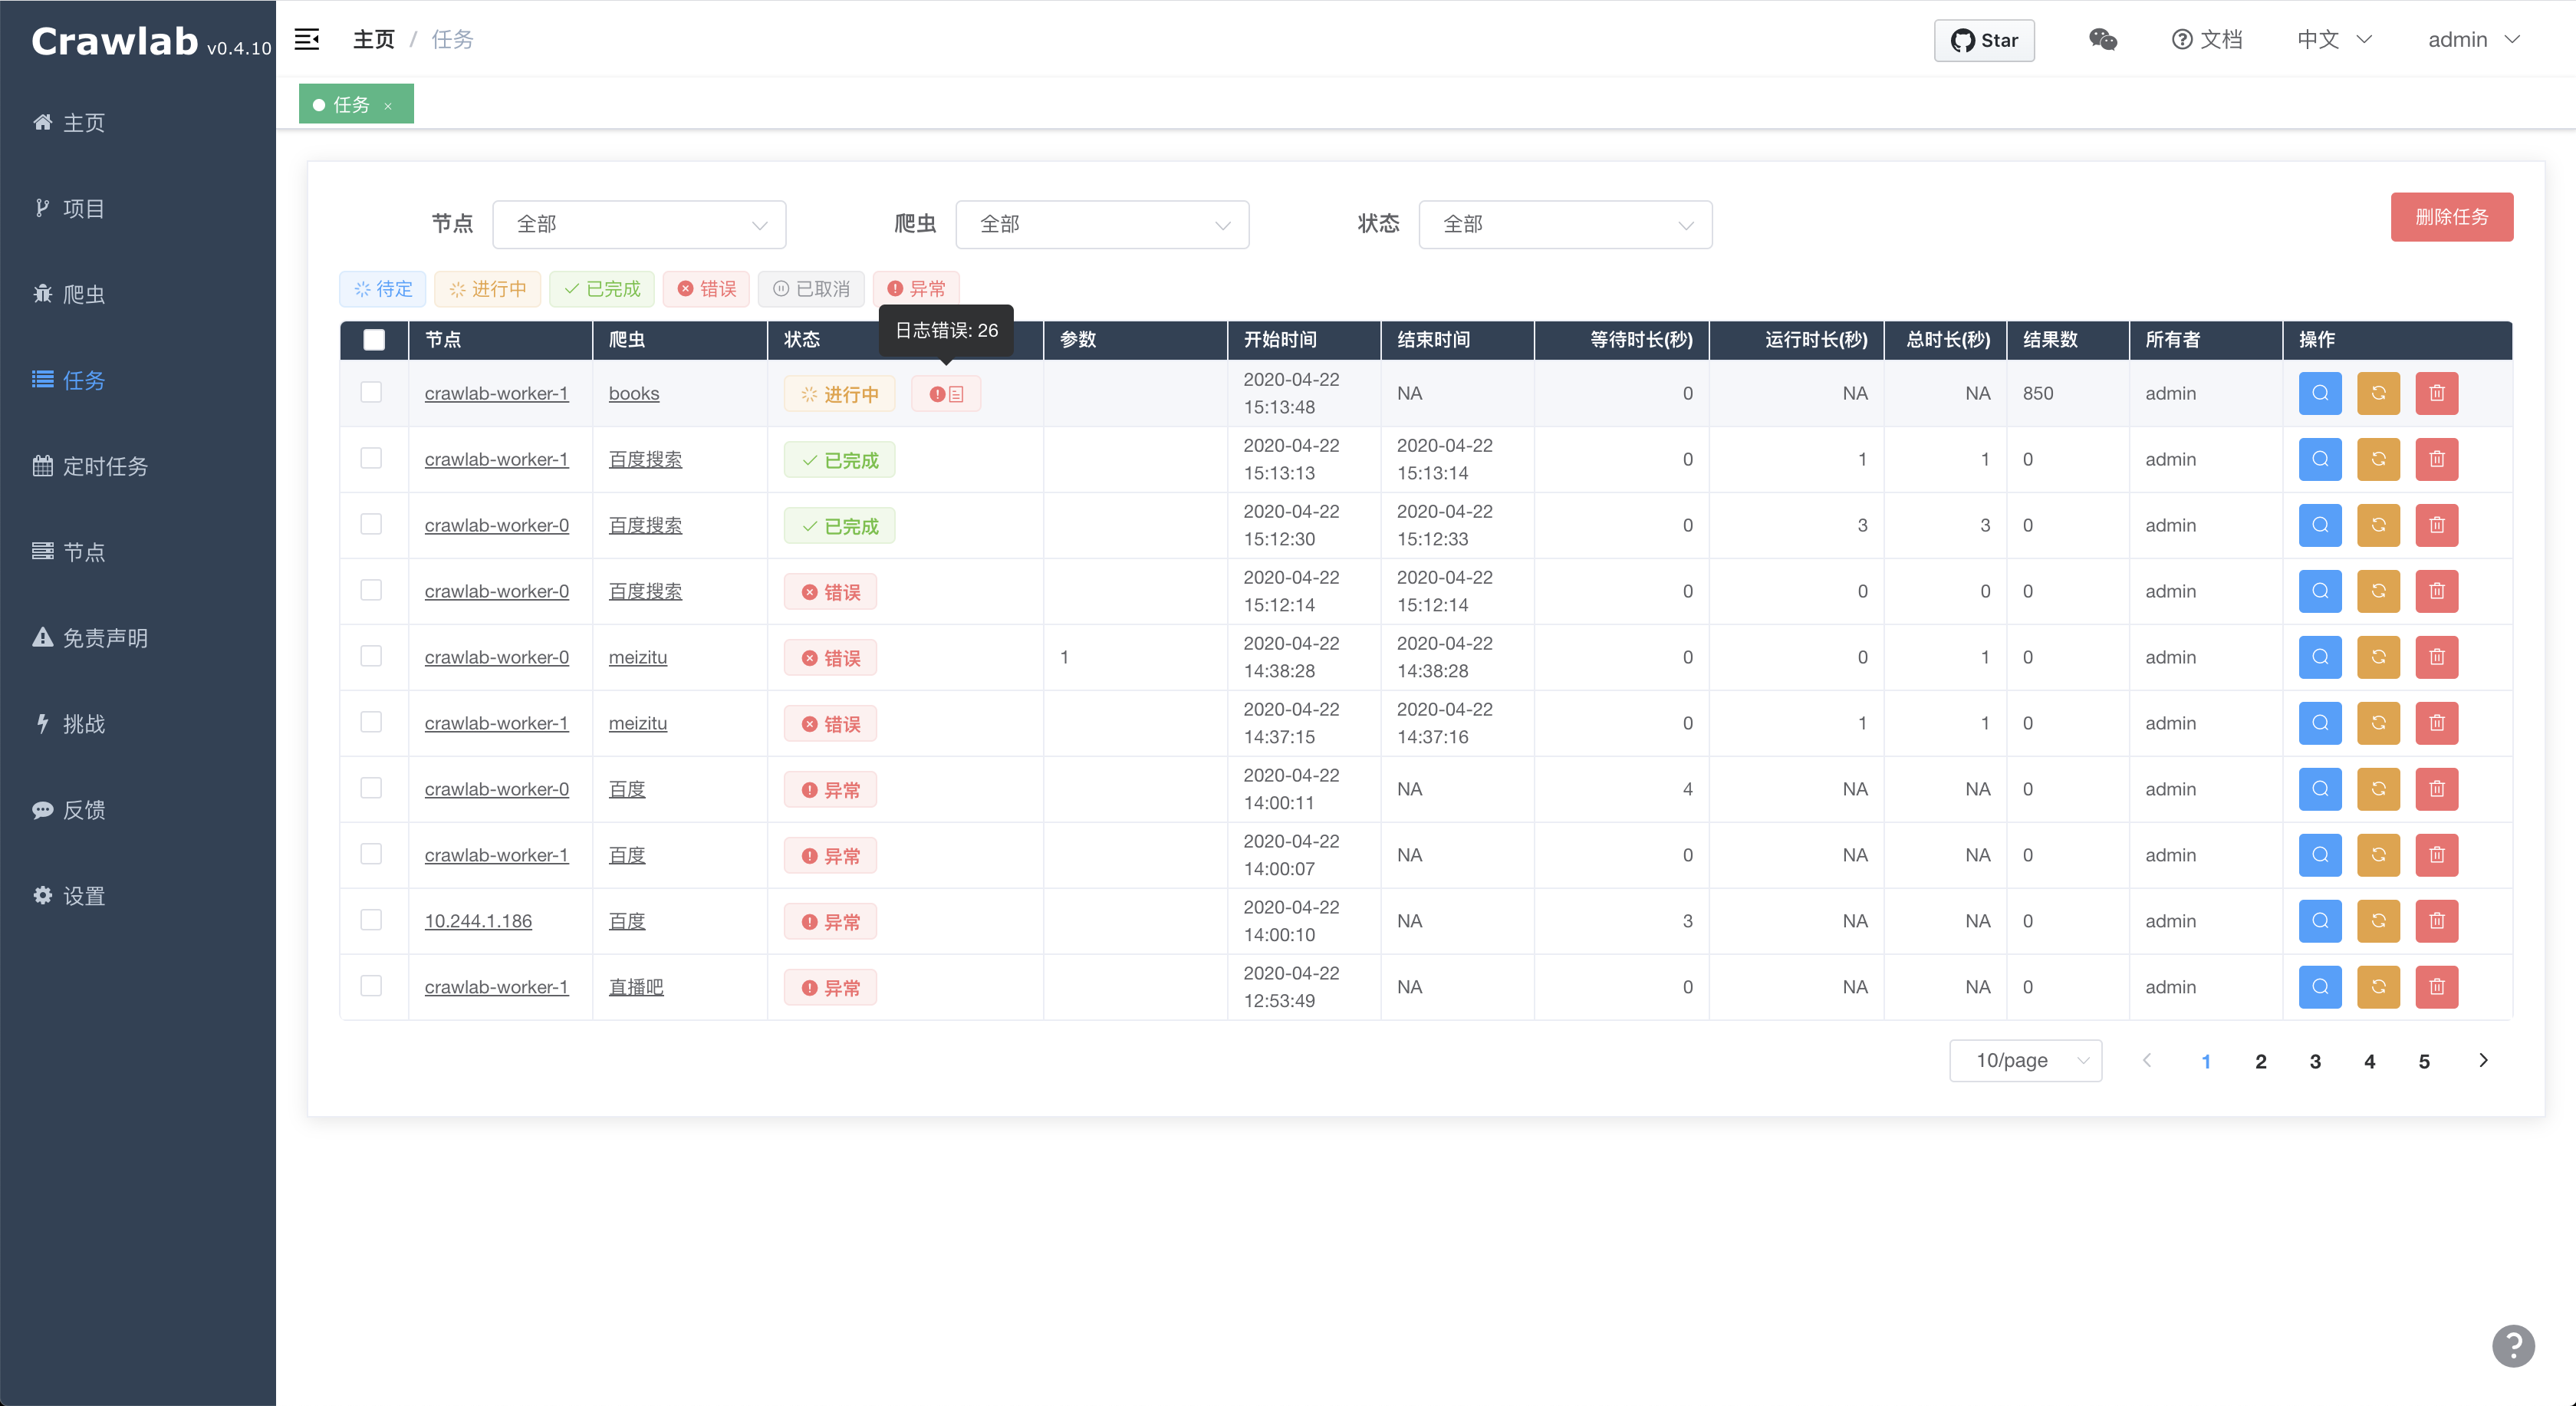Viewport: 2576px width, 1406px height.
Task: Open the scheduled tasks (定时任务) sidebar section
Action: [x=105, y=466]
